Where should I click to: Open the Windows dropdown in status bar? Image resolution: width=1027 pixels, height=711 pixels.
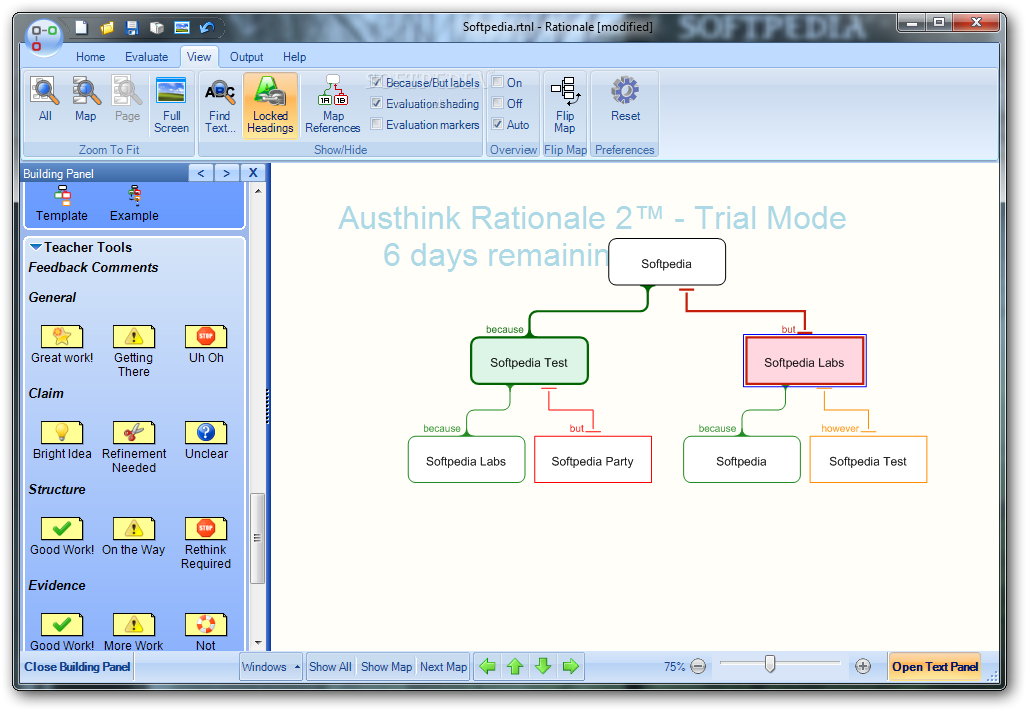[x=271, y=666]
